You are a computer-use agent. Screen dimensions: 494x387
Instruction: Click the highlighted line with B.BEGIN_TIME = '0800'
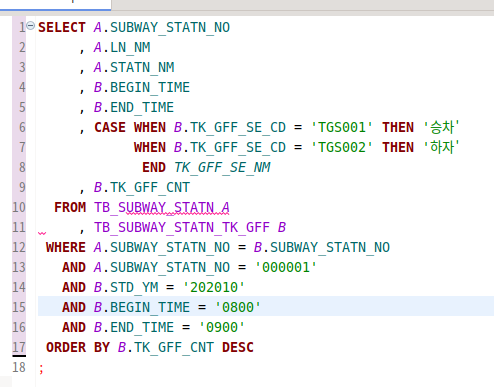point(266,307)
